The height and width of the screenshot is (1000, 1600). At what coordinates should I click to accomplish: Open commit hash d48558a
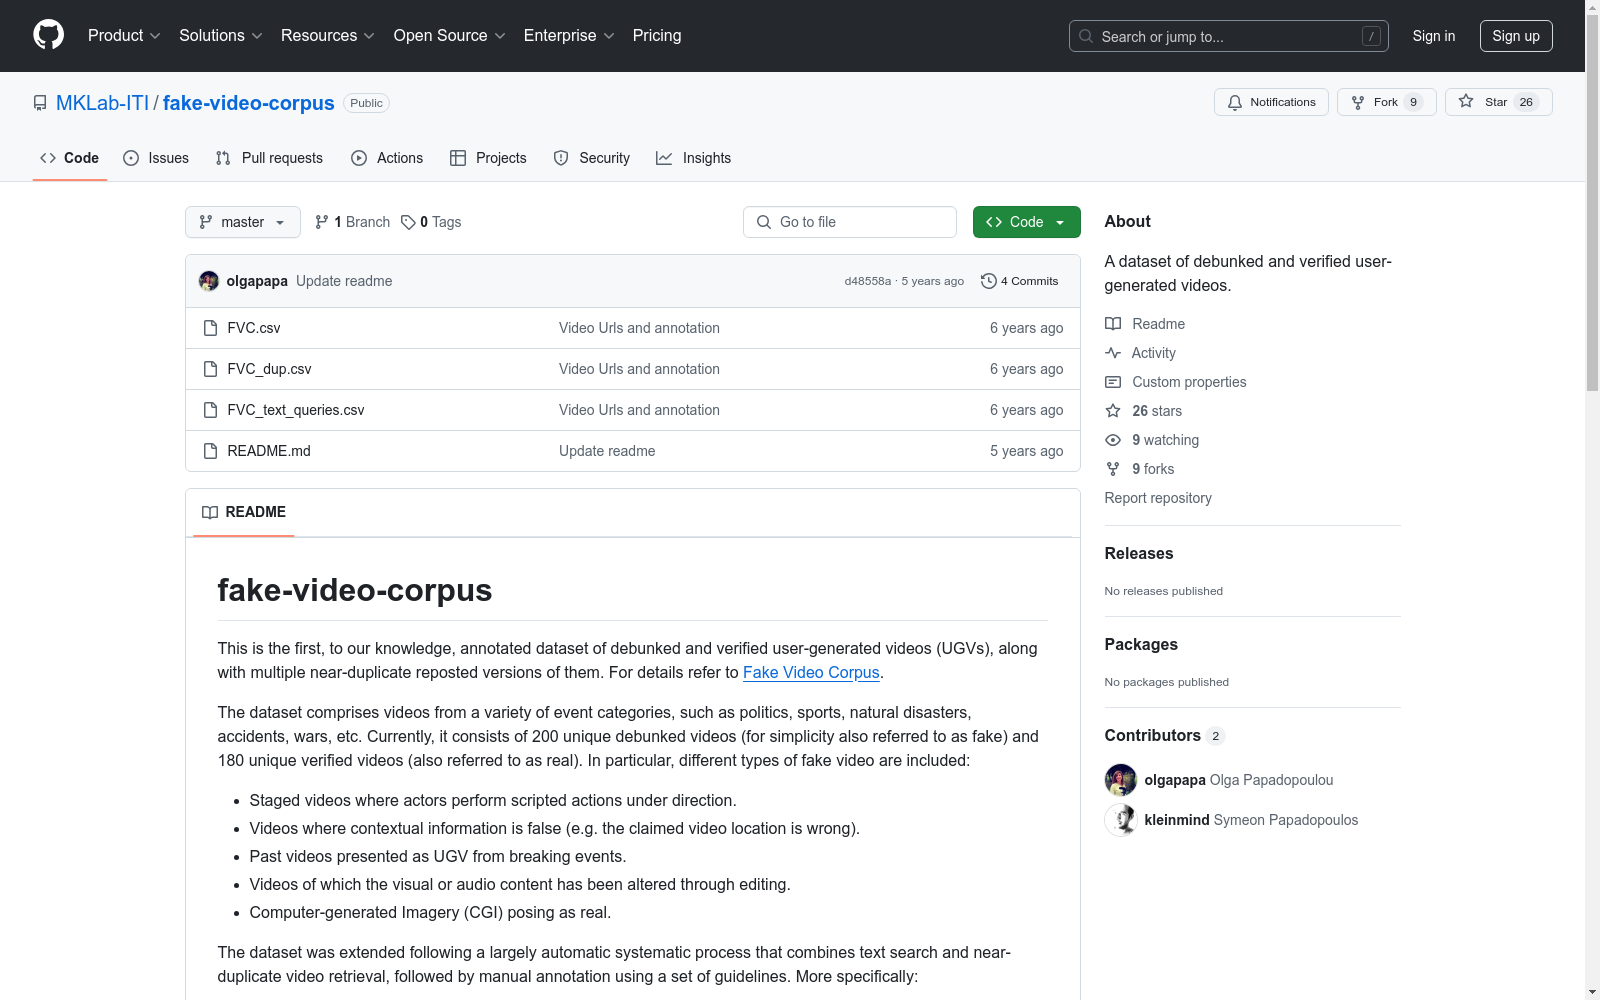[867, 281]
